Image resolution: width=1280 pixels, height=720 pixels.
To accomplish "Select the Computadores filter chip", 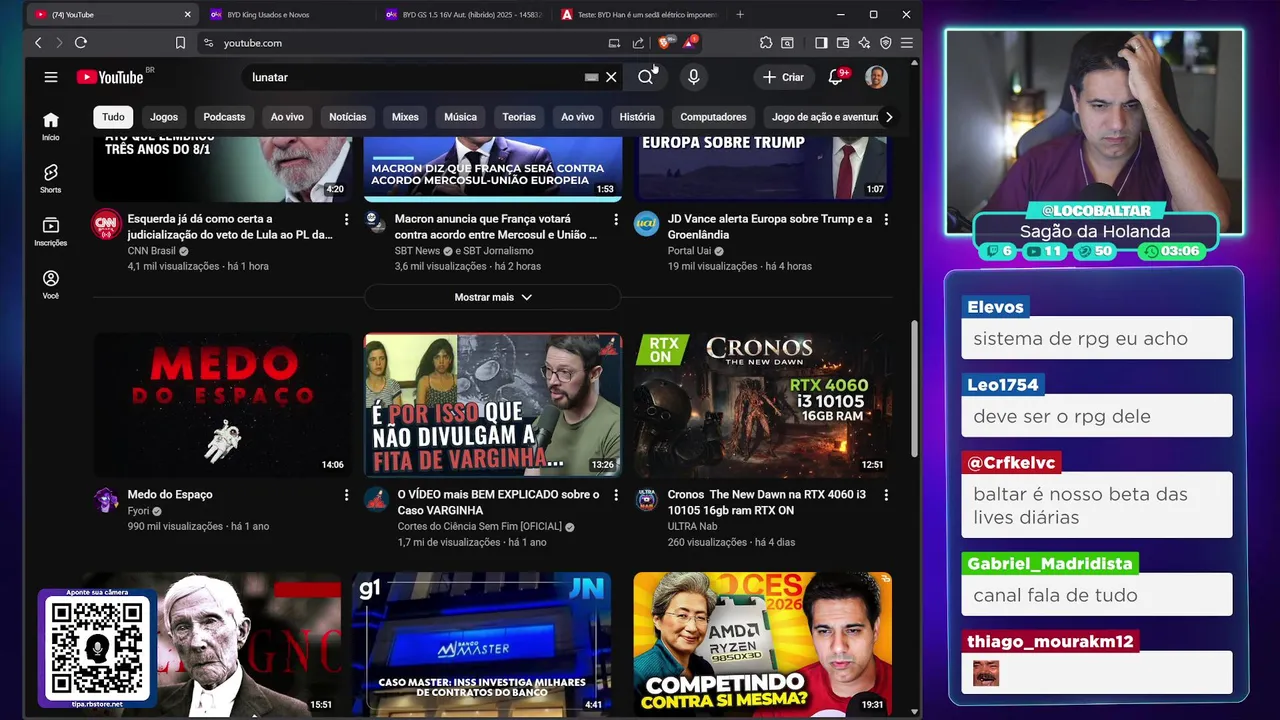I will [x=713, y=117].
